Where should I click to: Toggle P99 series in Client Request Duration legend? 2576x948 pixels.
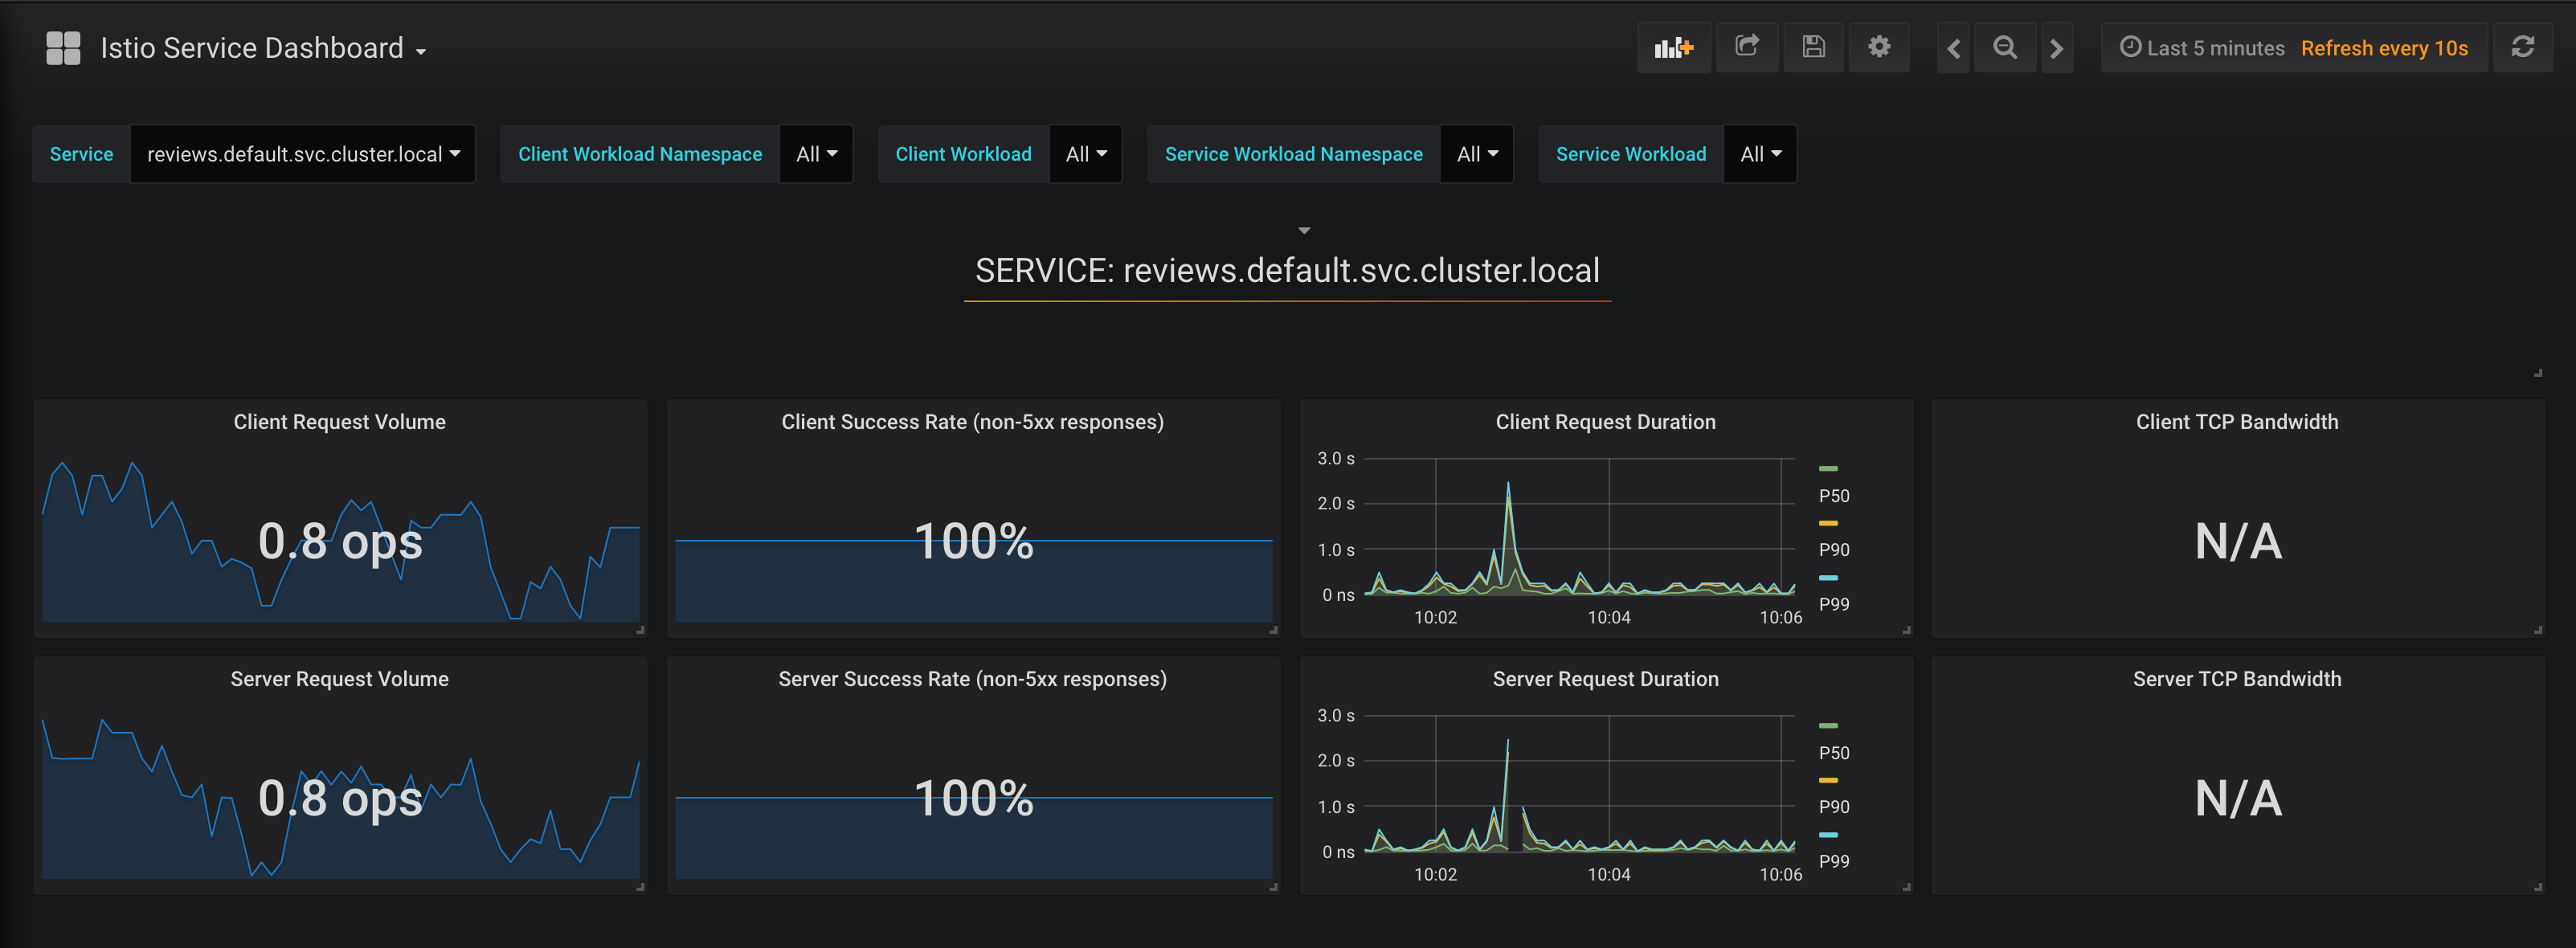[1834, 603]
